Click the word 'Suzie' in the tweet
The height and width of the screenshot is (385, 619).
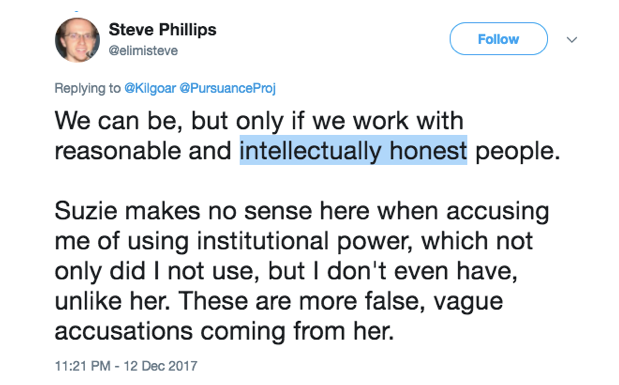tap(86, 211)
